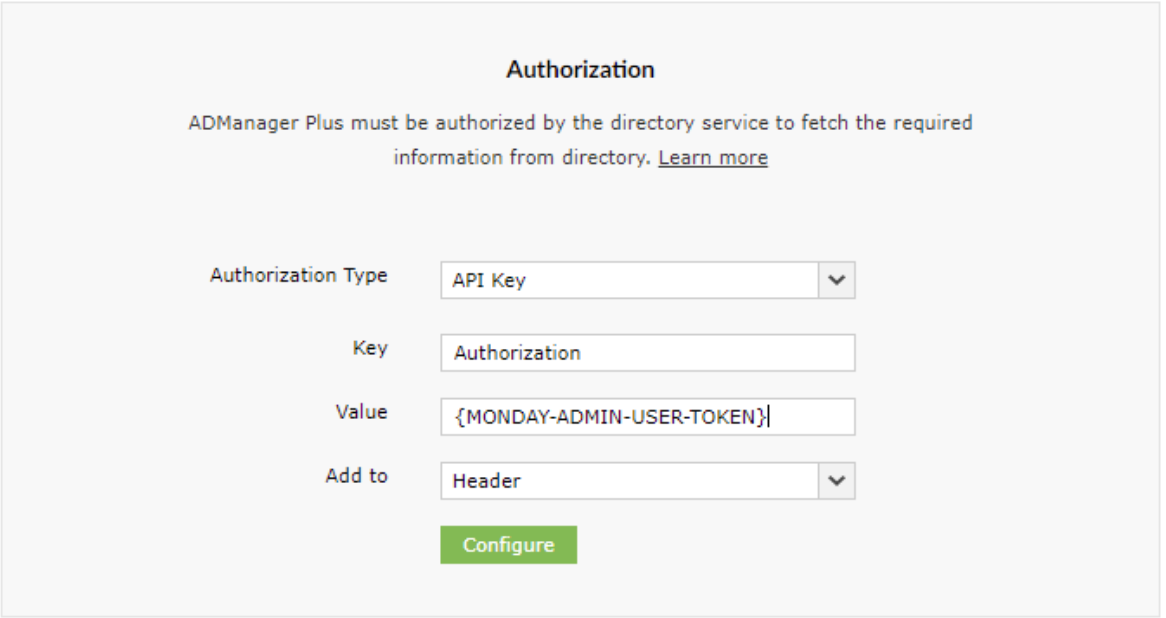Click the Authorization heading
This screenshot has height=618, width=1166.
click(580, 70)
